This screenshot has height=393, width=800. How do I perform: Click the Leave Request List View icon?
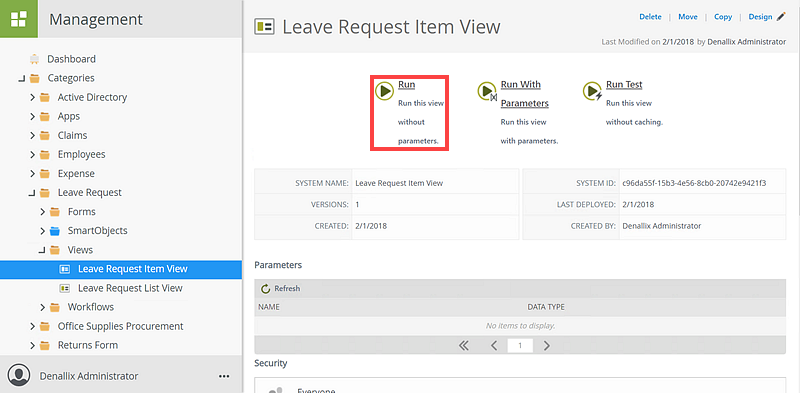65,288
